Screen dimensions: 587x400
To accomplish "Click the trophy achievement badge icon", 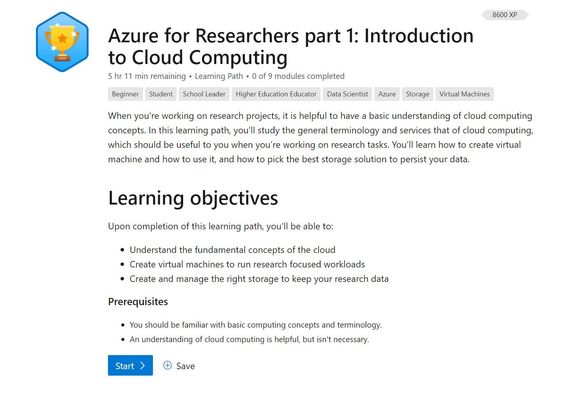I will 62,42.
